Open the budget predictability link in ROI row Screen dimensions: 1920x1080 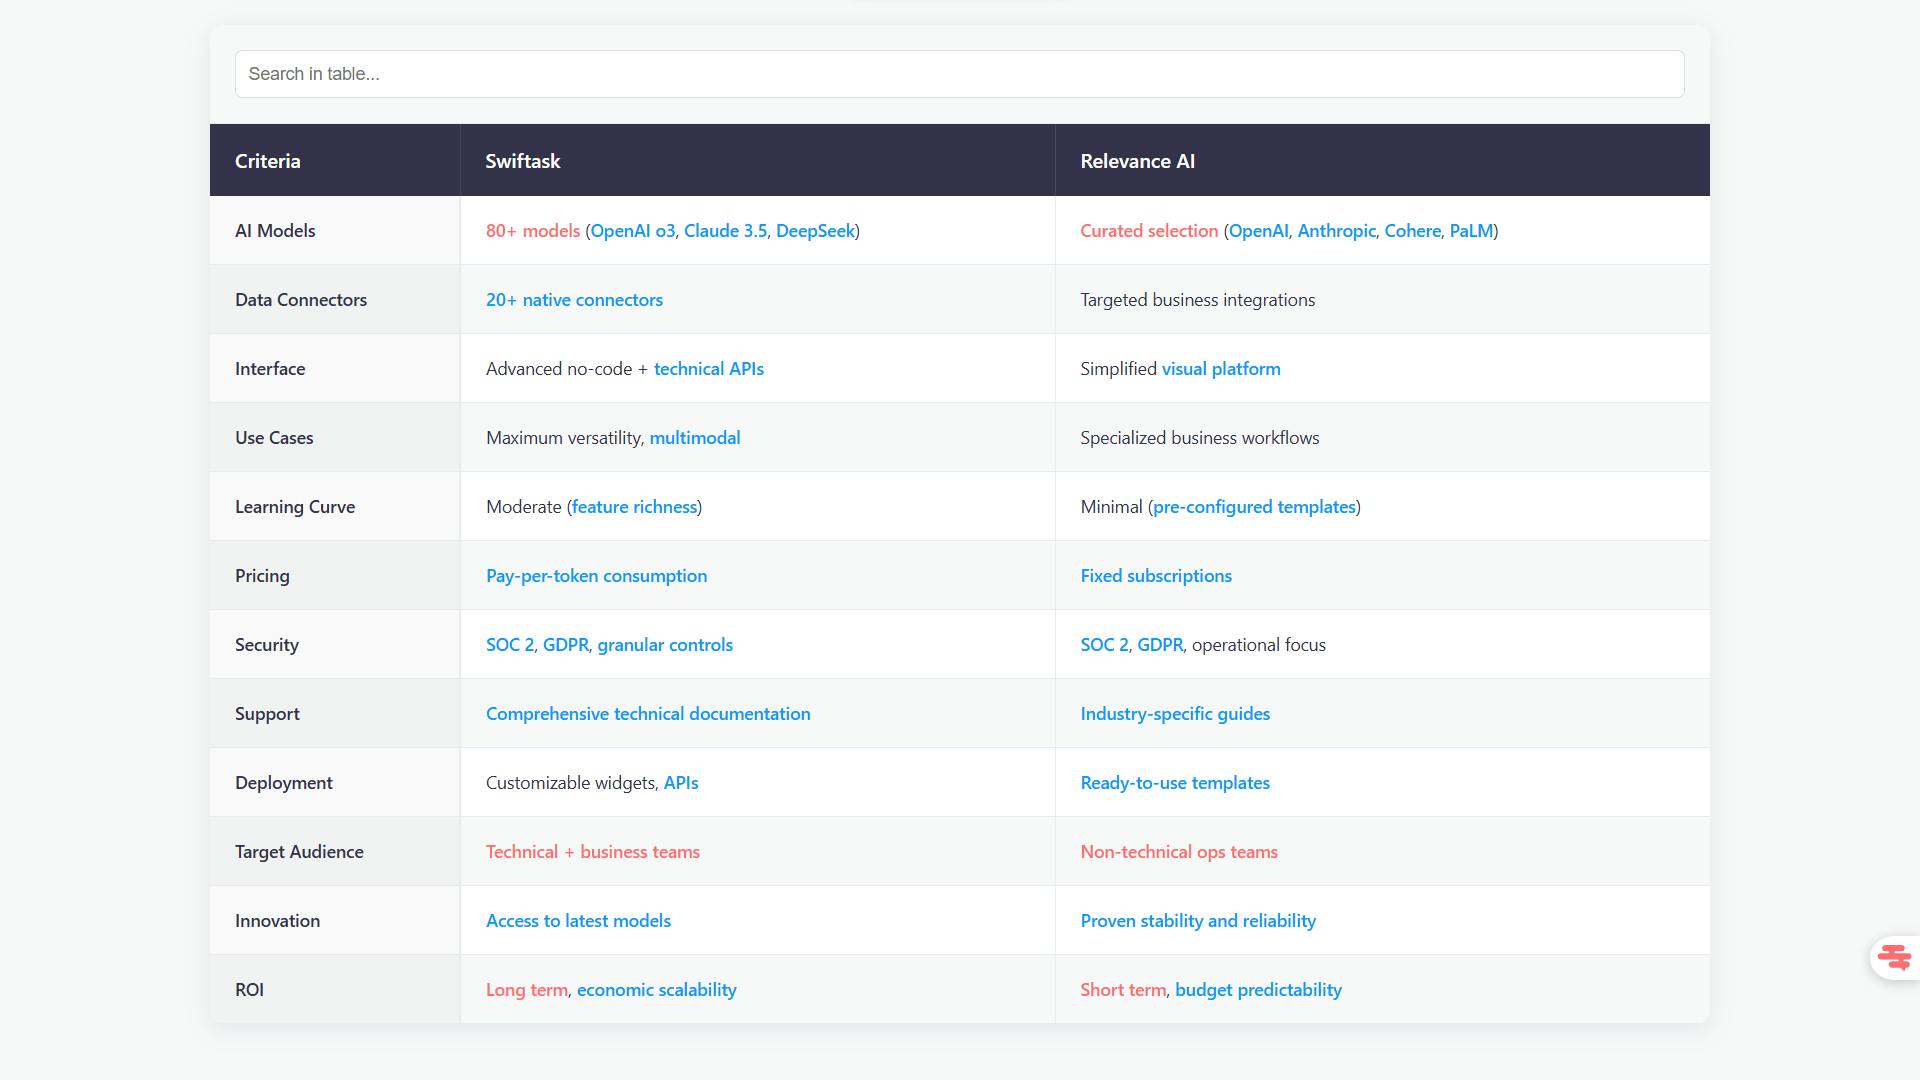pos(1258,990)
